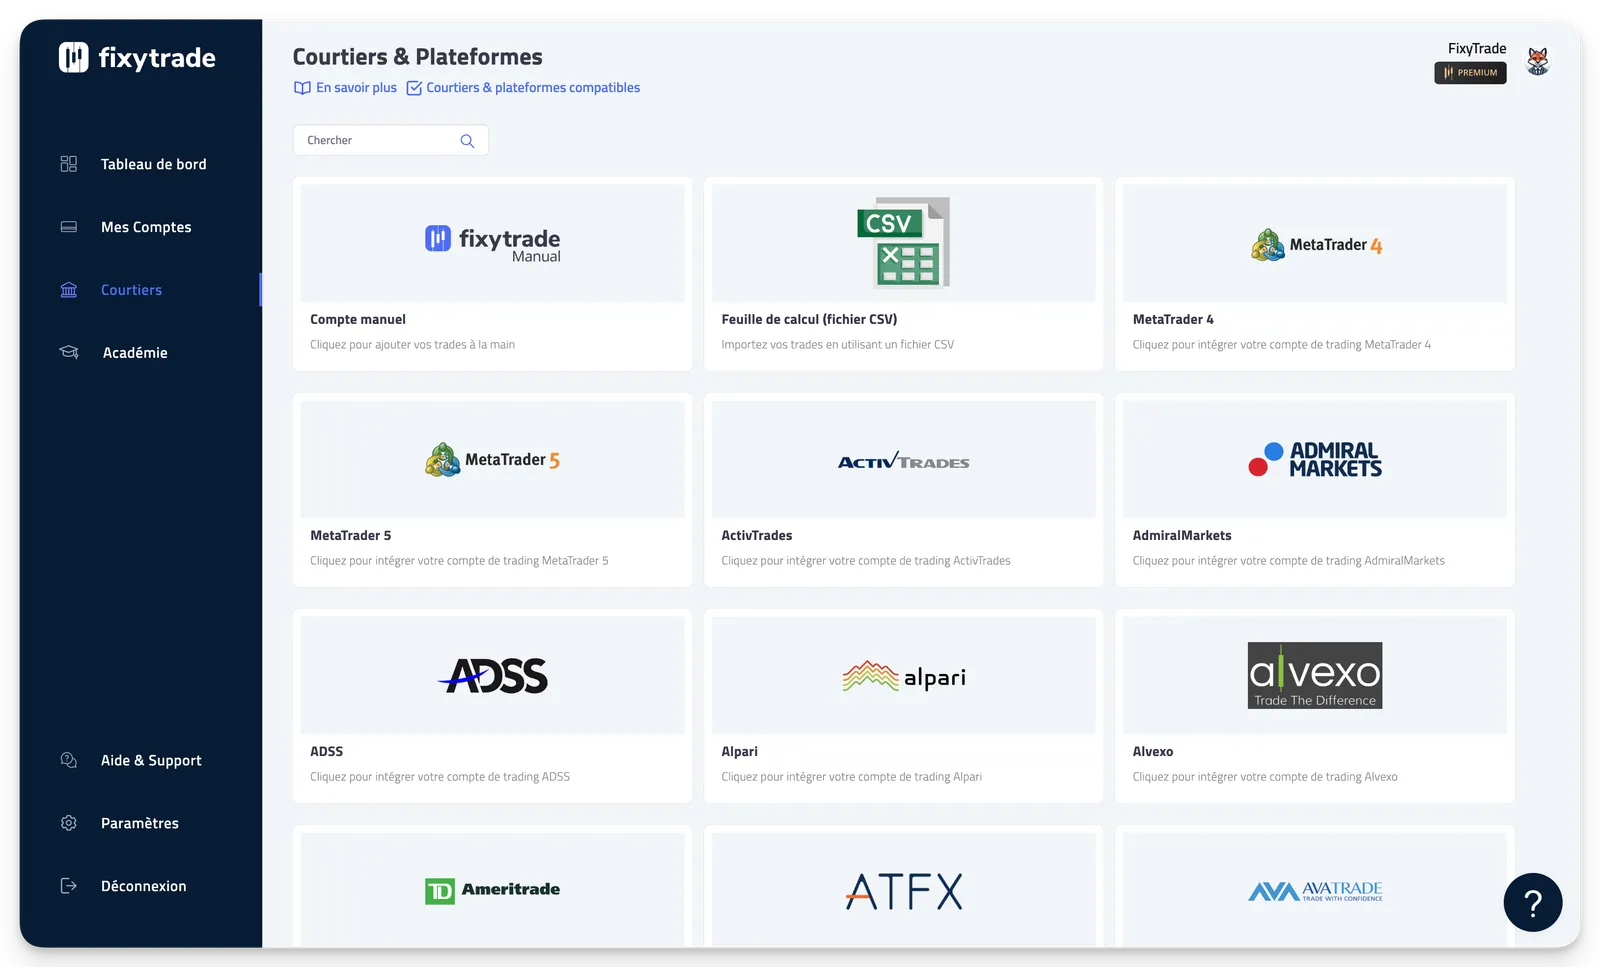1600x967 pixels.
Task: Click Feuille de calcul (fichier CSV) title
Action: (x=809, y=320)
